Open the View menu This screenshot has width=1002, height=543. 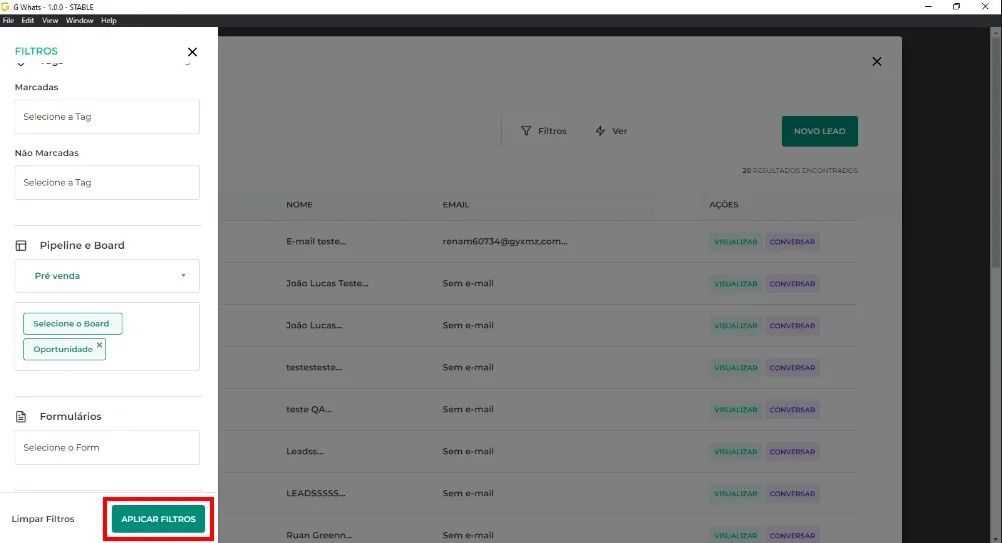point(50,20)
